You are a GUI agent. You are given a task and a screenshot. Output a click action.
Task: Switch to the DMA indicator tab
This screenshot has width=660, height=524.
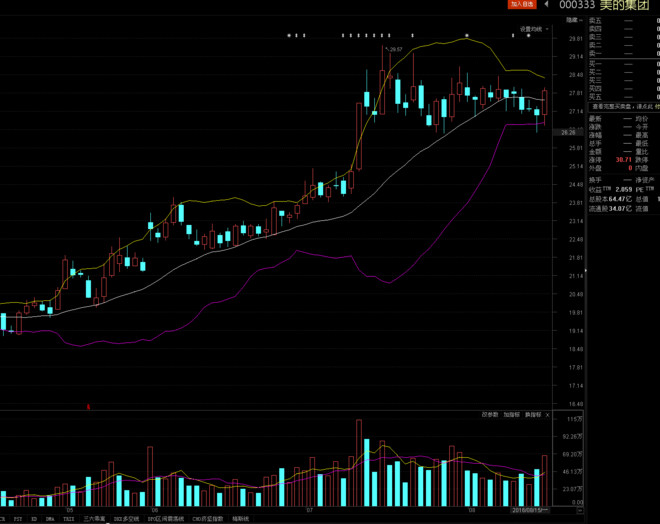point(50,519)
